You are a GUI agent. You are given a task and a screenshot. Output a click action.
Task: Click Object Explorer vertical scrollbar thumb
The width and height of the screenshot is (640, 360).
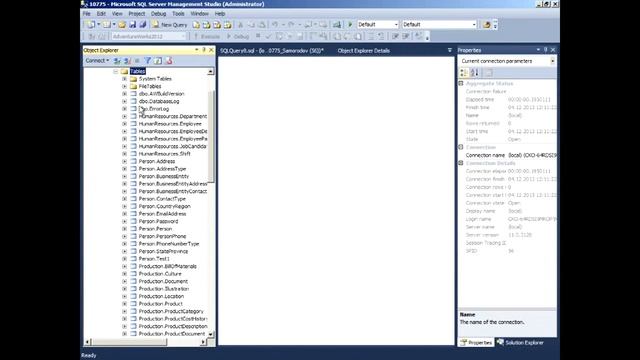tap(211, 136)
